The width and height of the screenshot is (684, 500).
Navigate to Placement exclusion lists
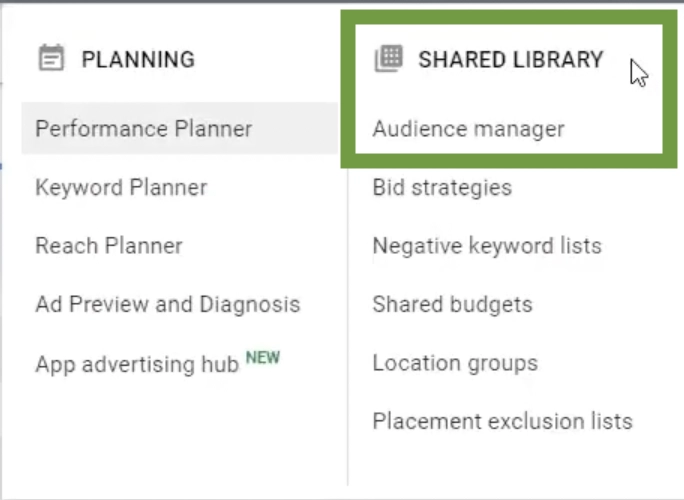coord(503,421)
